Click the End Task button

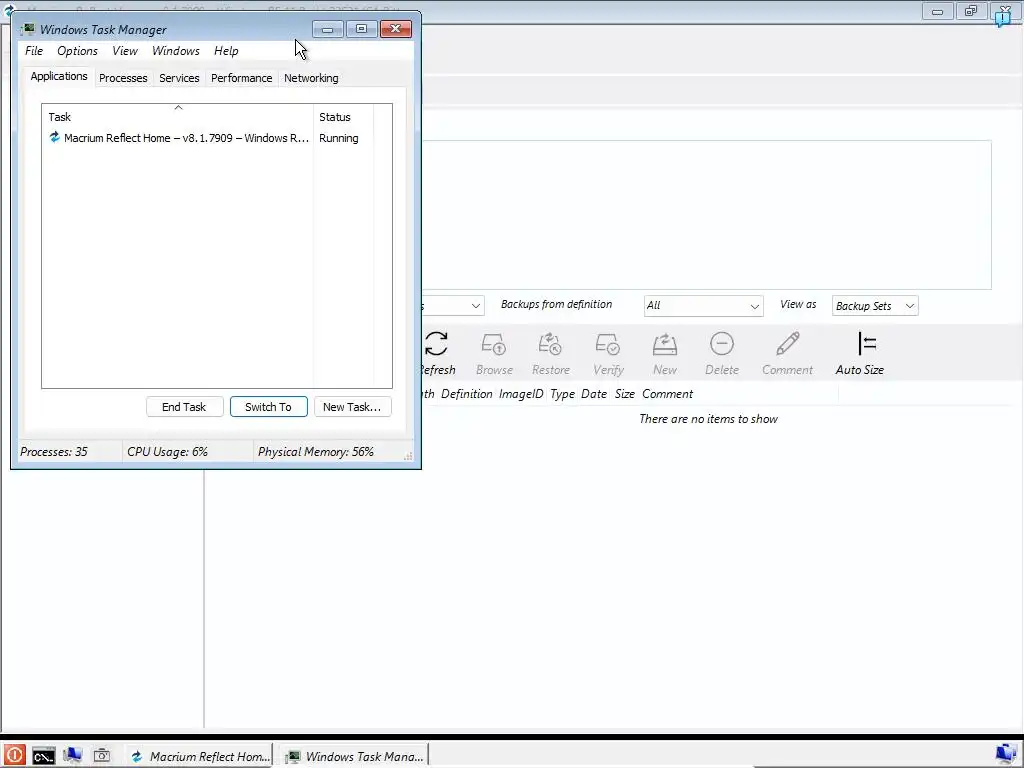point(184,407)
